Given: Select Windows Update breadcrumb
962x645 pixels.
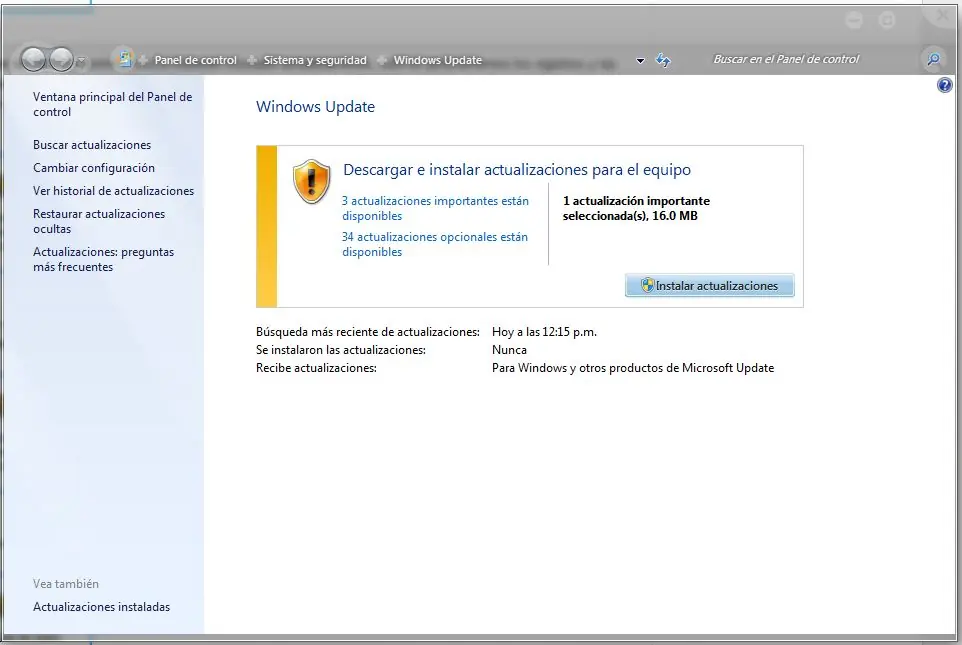Looking at the screenshot, I should point(437,60).
